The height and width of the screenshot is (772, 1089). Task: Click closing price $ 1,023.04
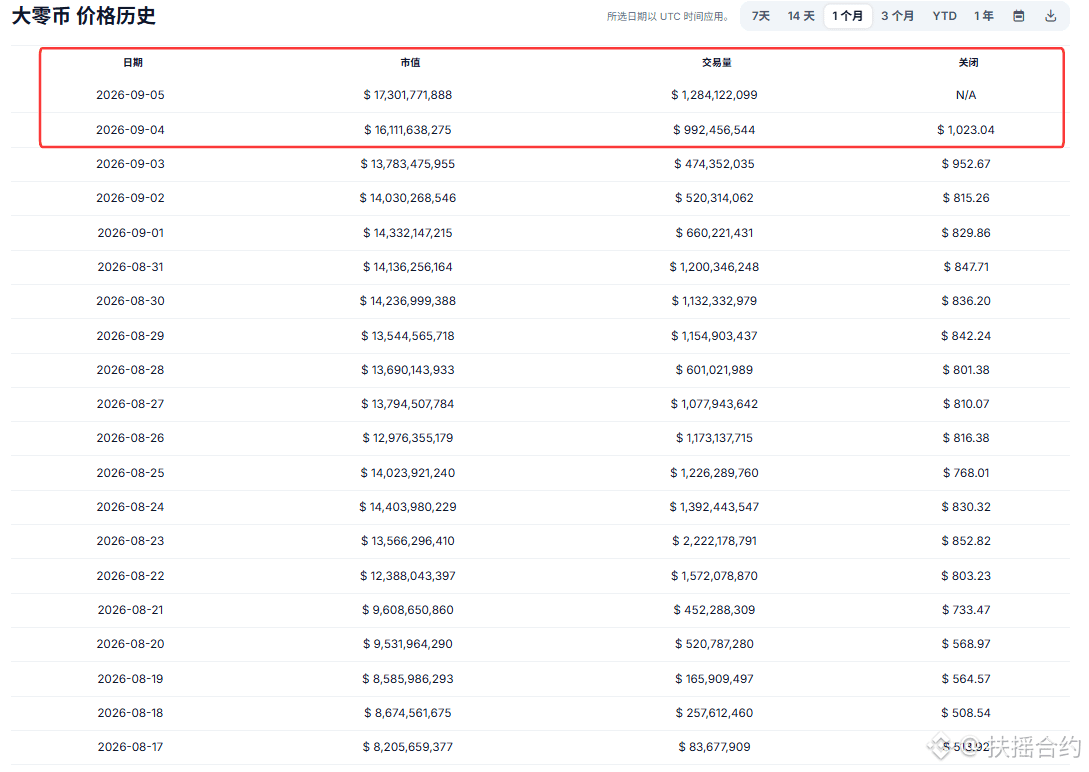point(966,130)
